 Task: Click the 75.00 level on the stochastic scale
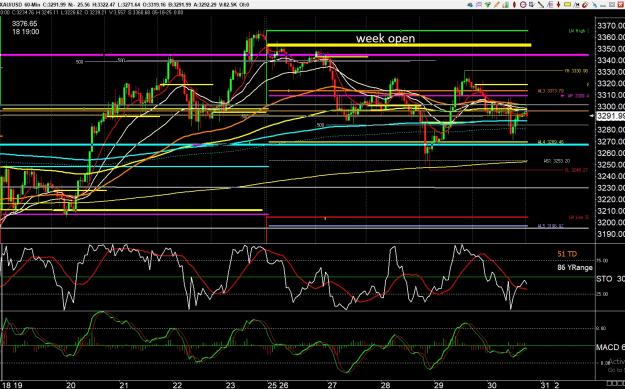(602, 260)
